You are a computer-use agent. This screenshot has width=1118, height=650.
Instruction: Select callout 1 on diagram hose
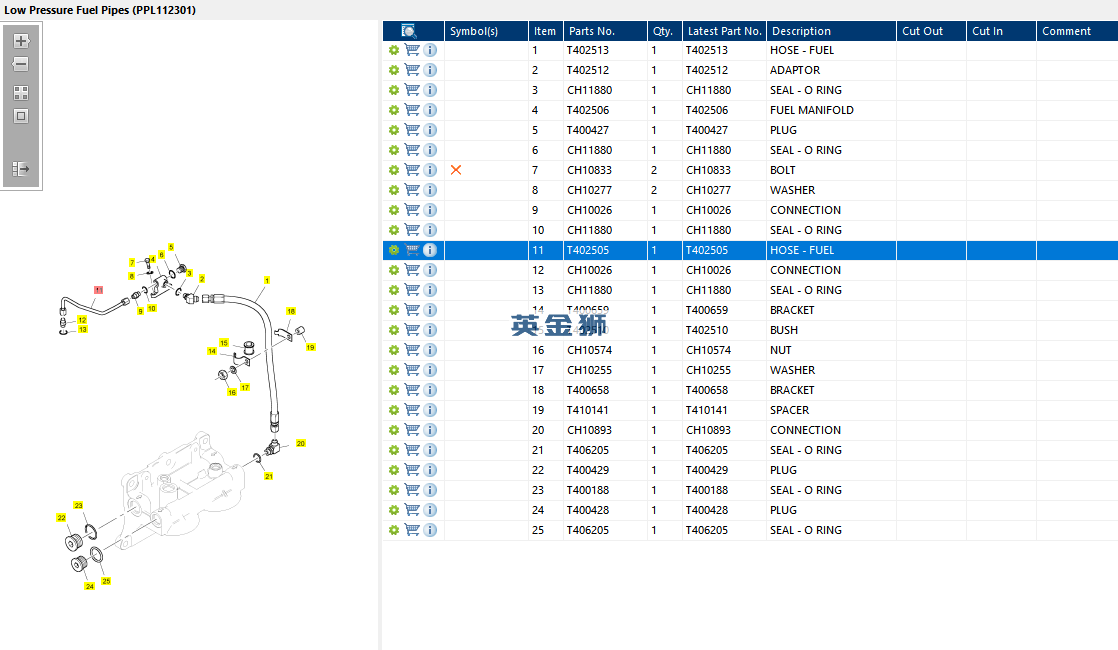coord(267,280)
